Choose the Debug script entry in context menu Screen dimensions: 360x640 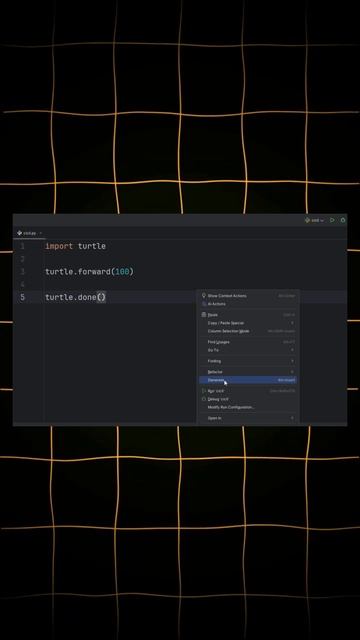(x=249, y=399)
